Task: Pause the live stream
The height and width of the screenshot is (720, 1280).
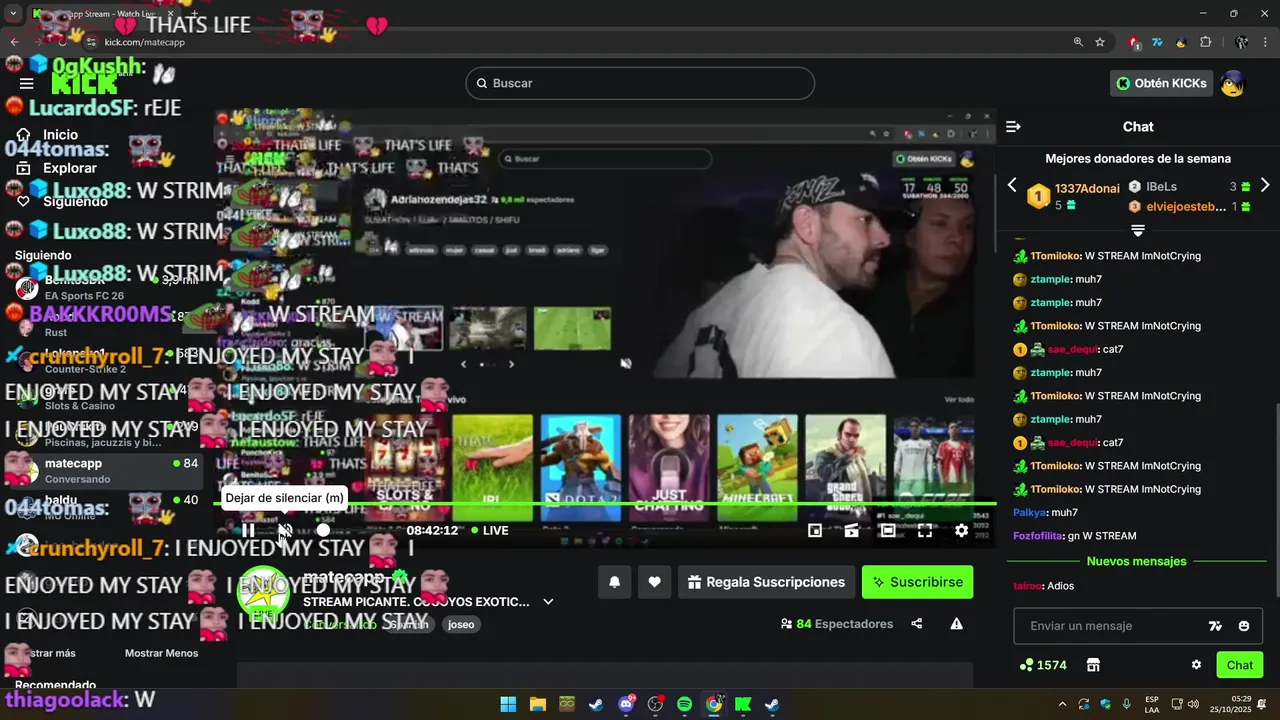Action: pyautogui.click(x=248, y=530)
